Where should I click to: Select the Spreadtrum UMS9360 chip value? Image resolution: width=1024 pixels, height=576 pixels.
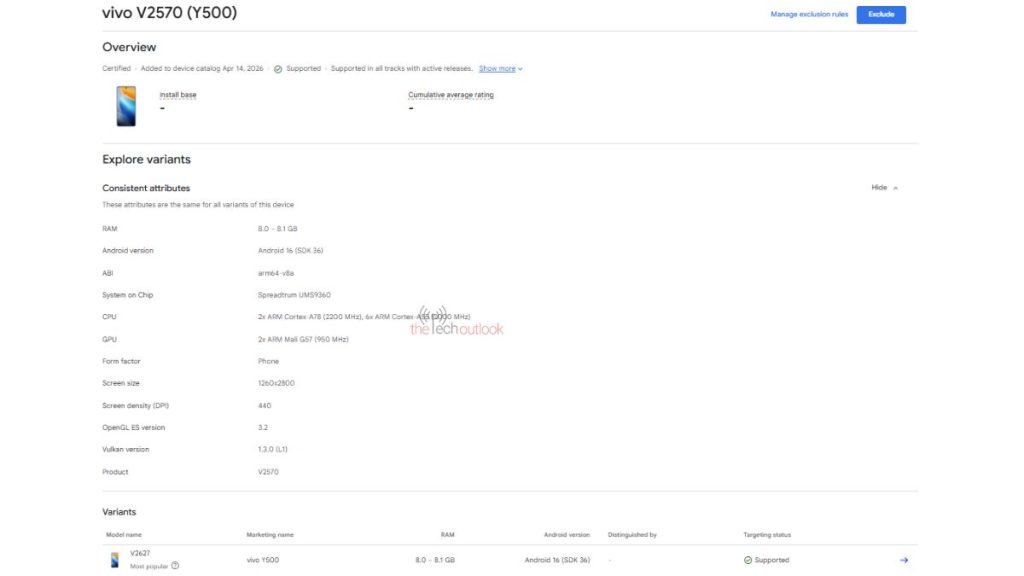294,295
